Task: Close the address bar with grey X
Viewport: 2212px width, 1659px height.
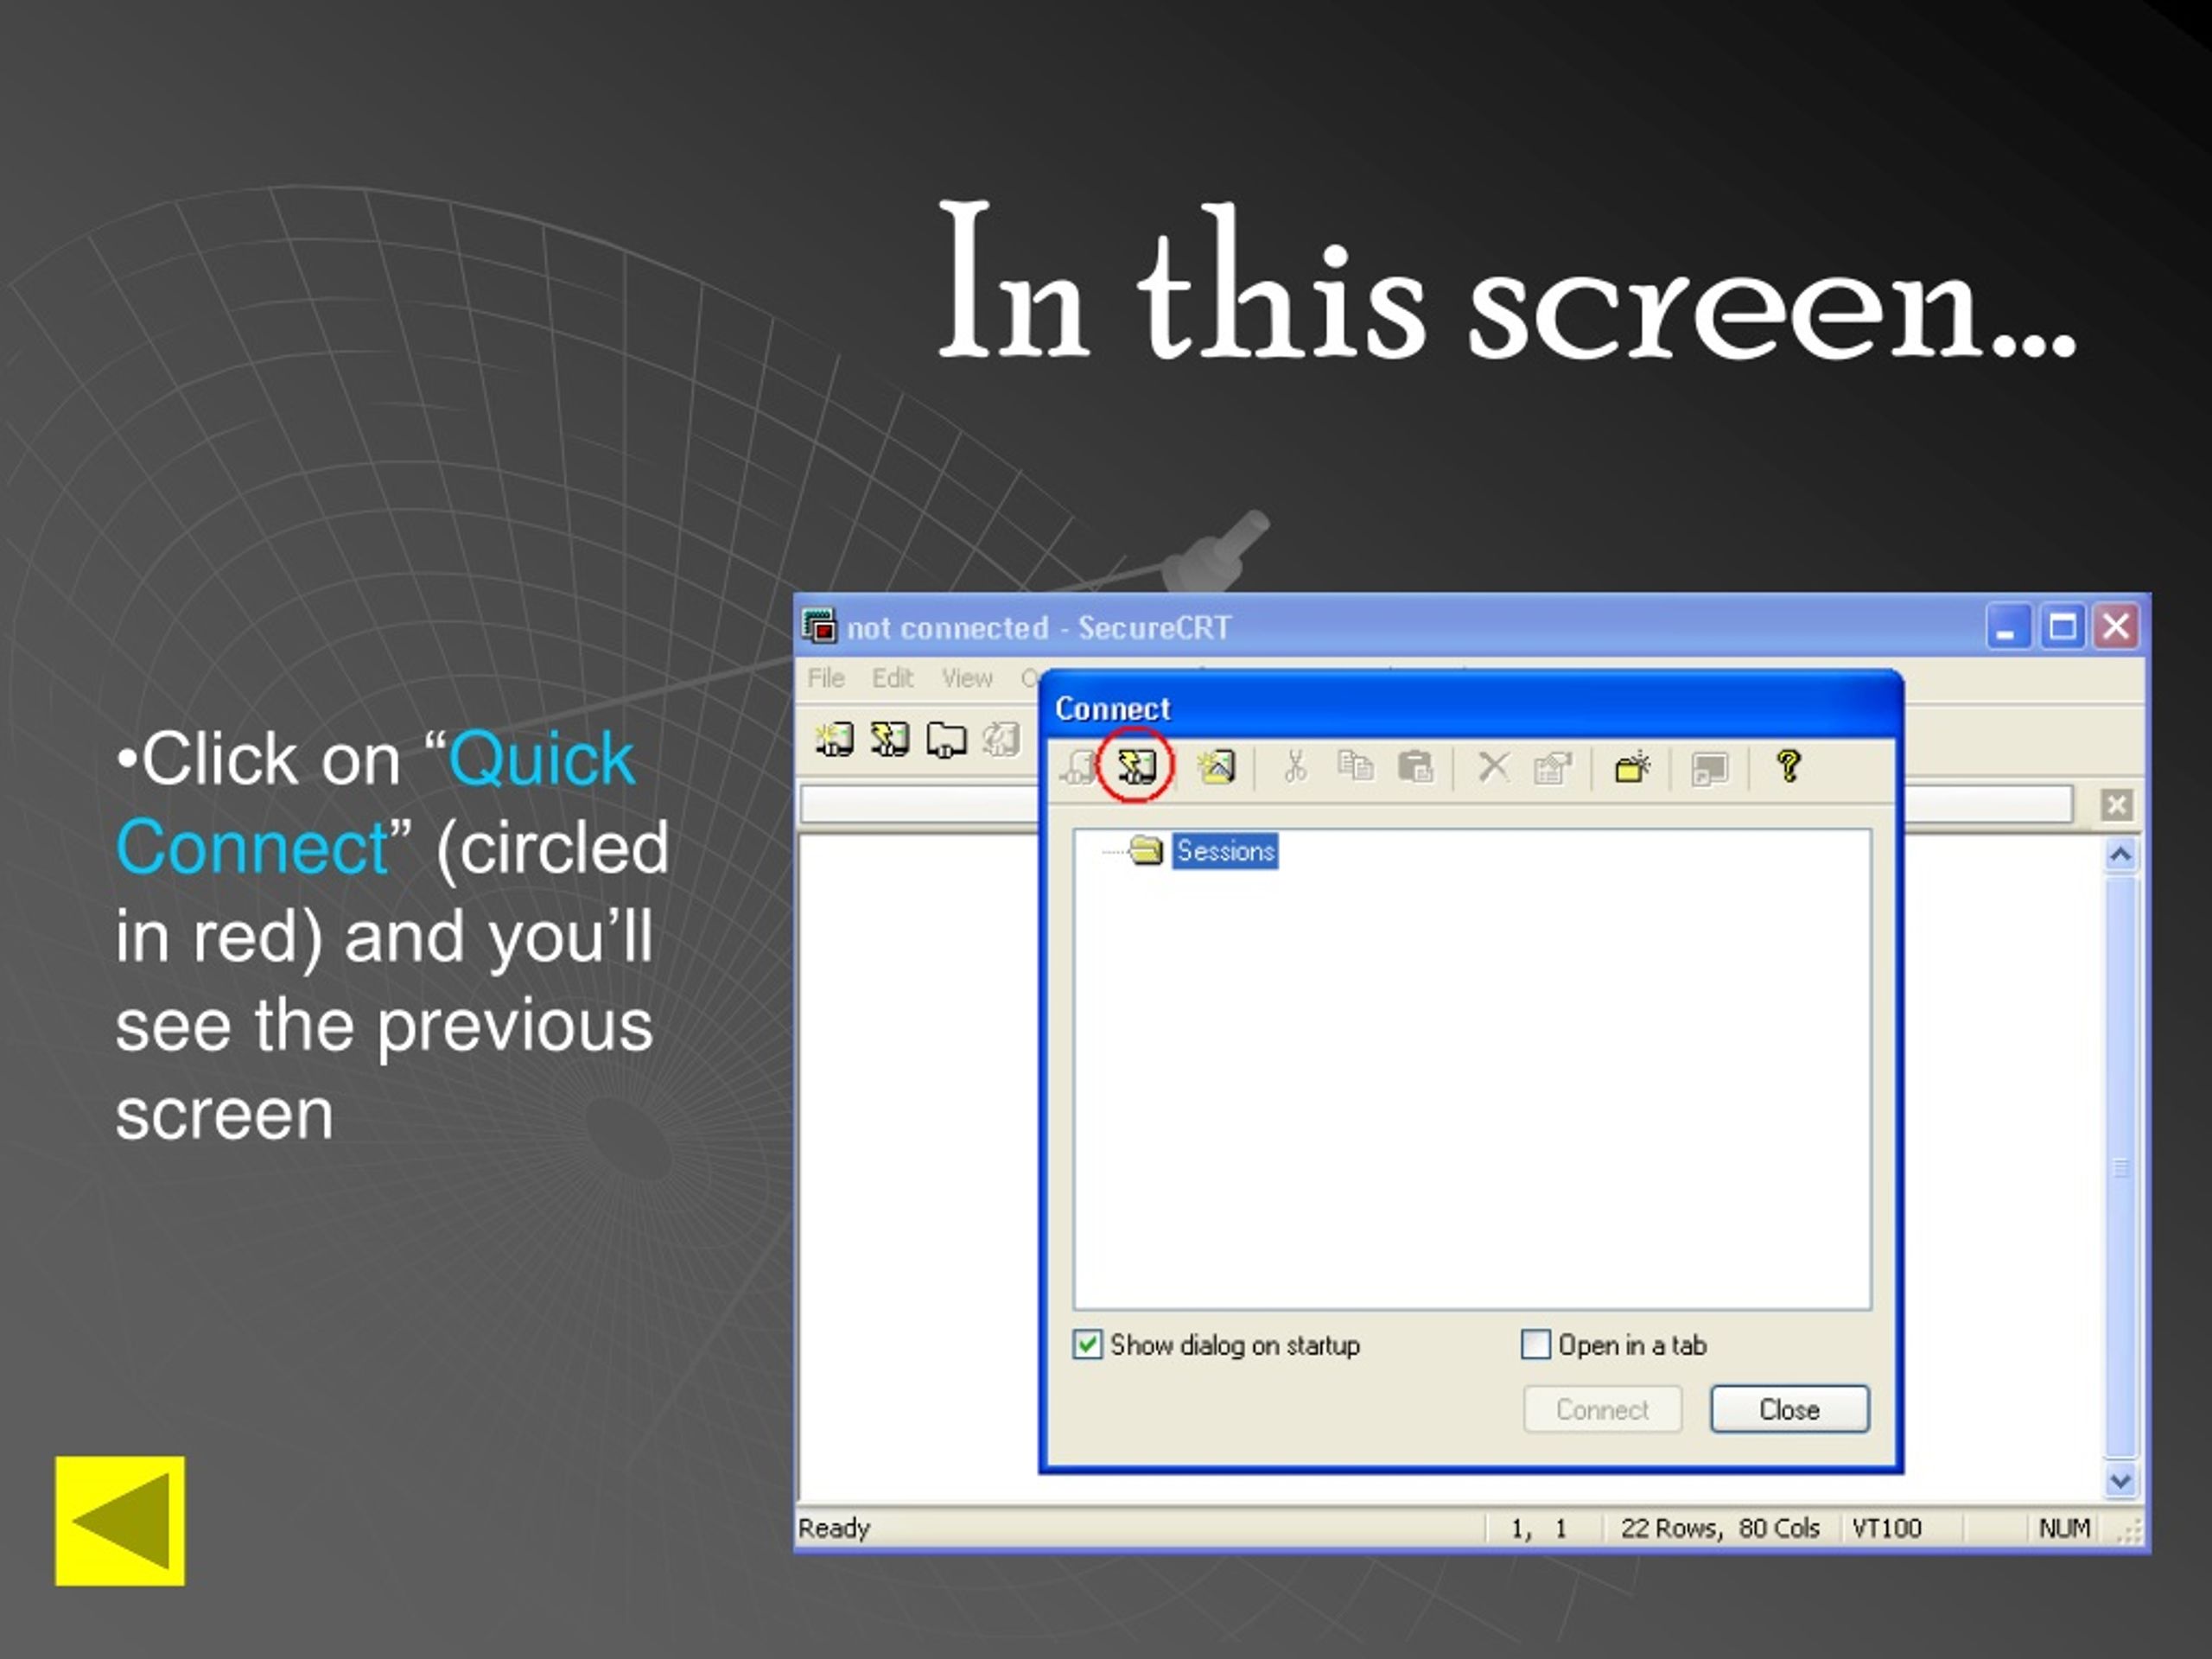Action: click(2116, 804)
